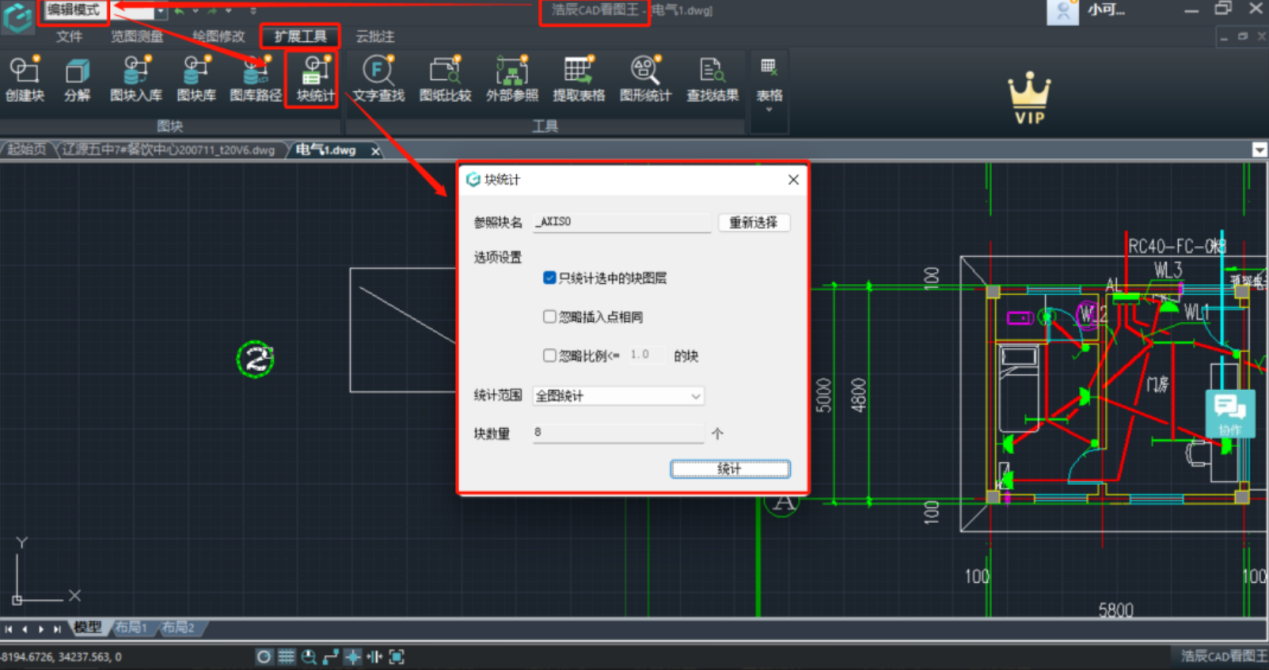This screenshot has width=1269, height=670.
Task: Open the user avatar profile
Action: pyautogui.click(x=1062, y=11)
